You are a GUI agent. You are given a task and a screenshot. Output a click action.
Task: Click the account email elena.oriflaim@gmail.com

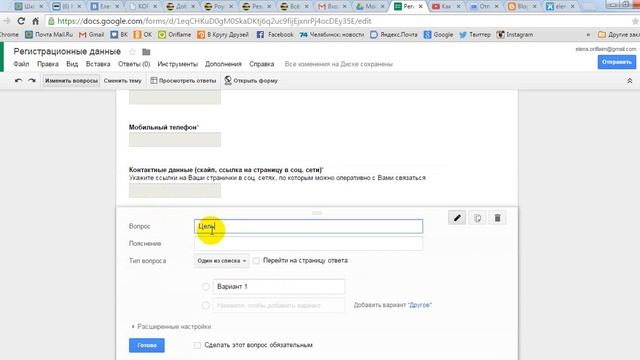click(x=606, y=49)
